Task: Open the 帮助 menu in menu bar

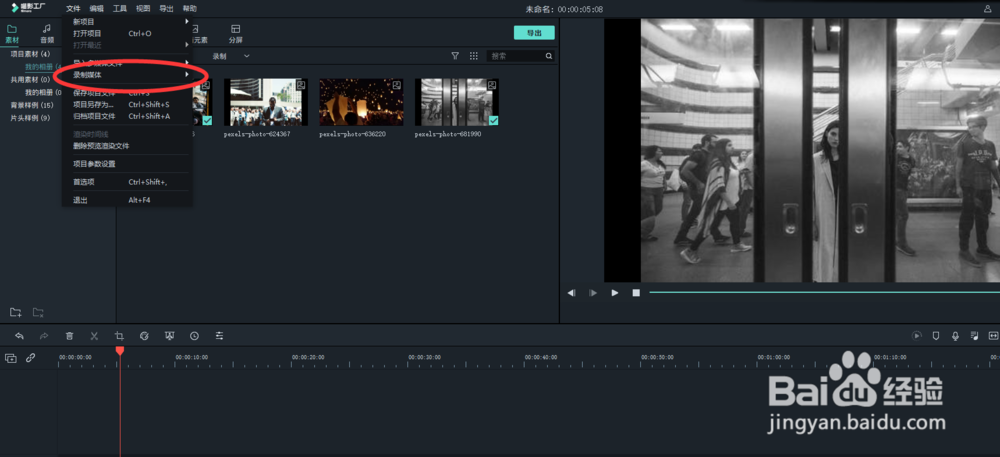Action: tap(189, 9)
